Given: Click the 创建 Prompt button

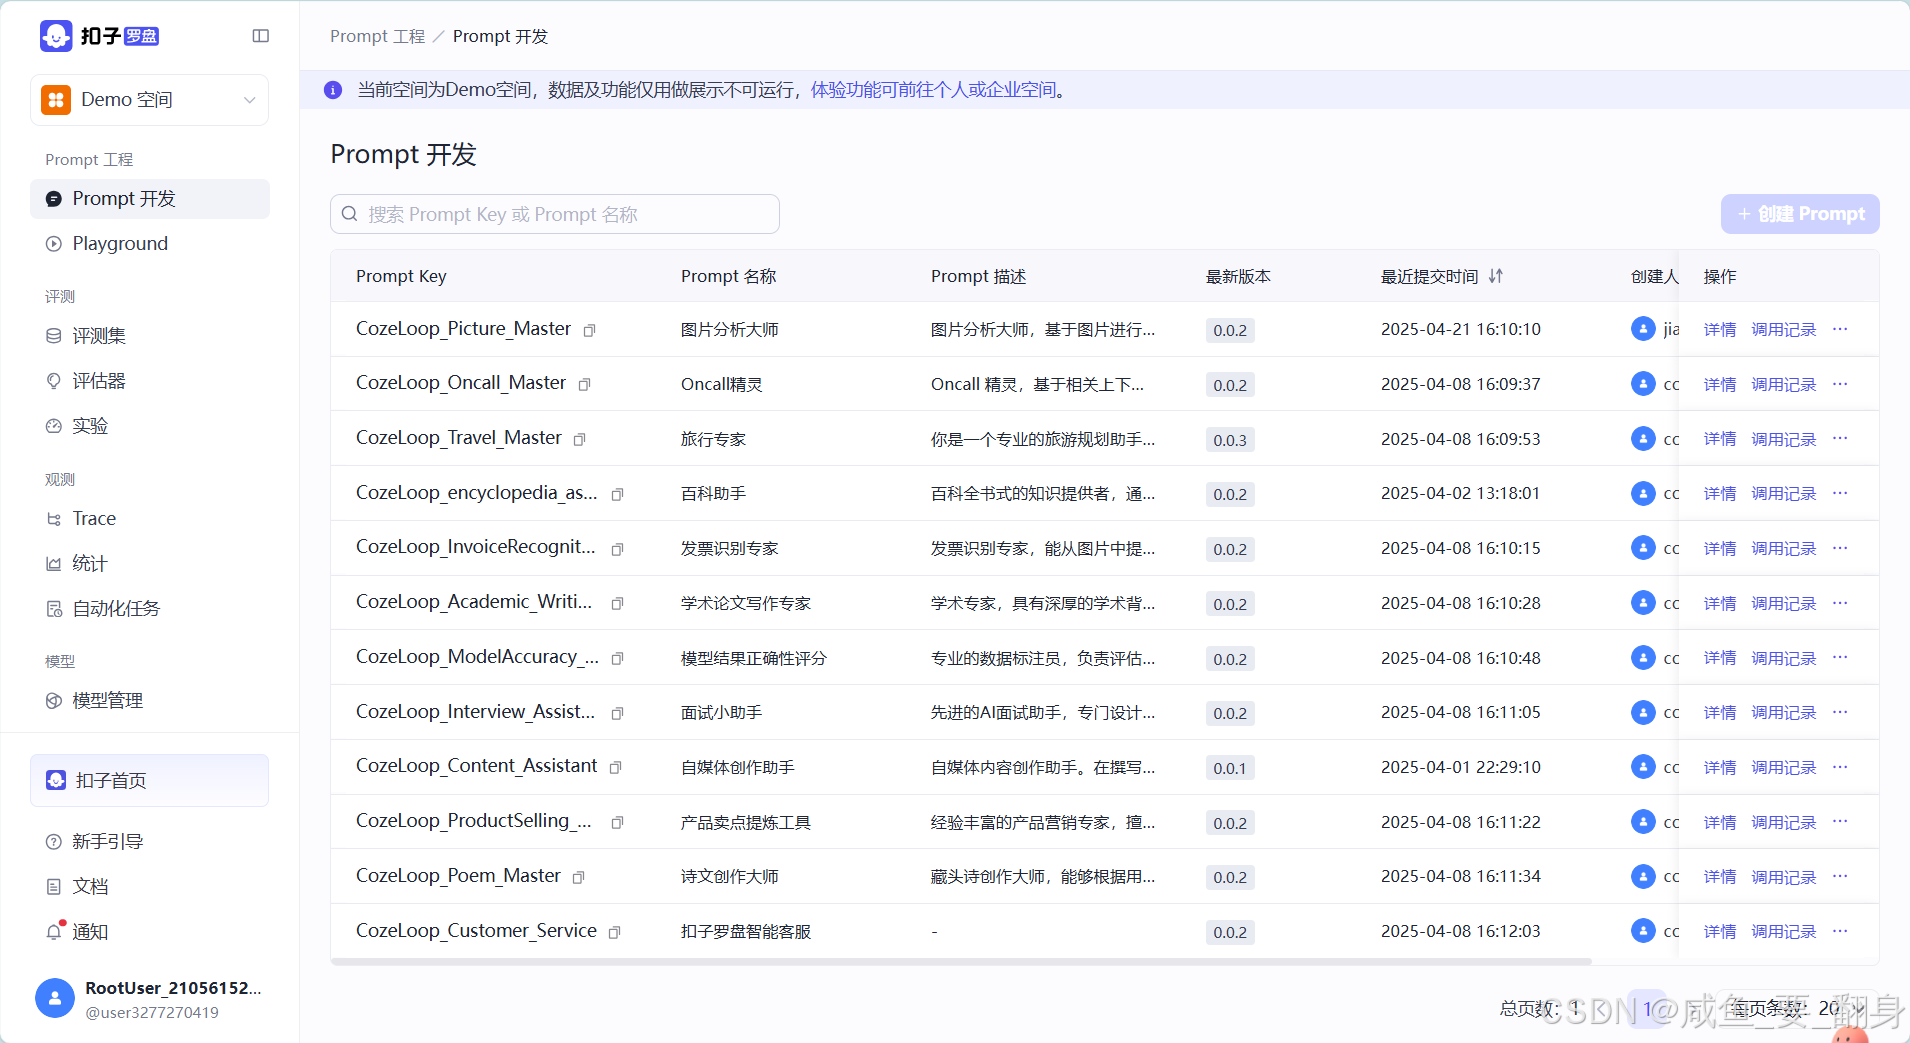Looking at the screenshot, I should click(1799, 213).
